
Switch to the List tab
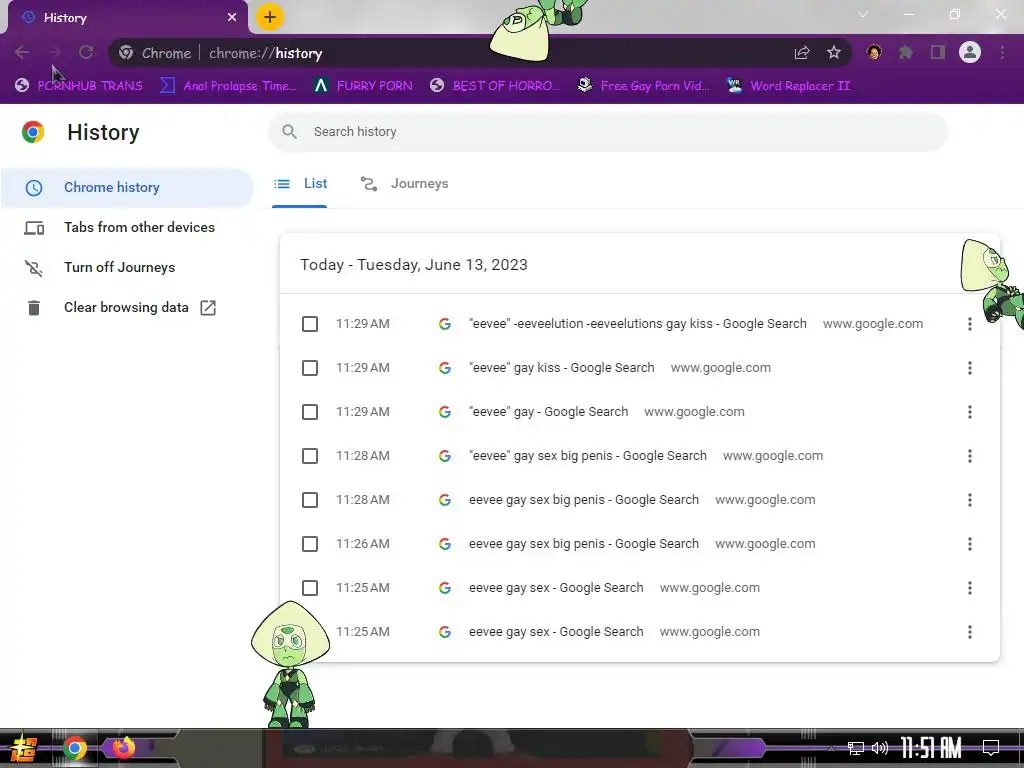click(300, 184)
